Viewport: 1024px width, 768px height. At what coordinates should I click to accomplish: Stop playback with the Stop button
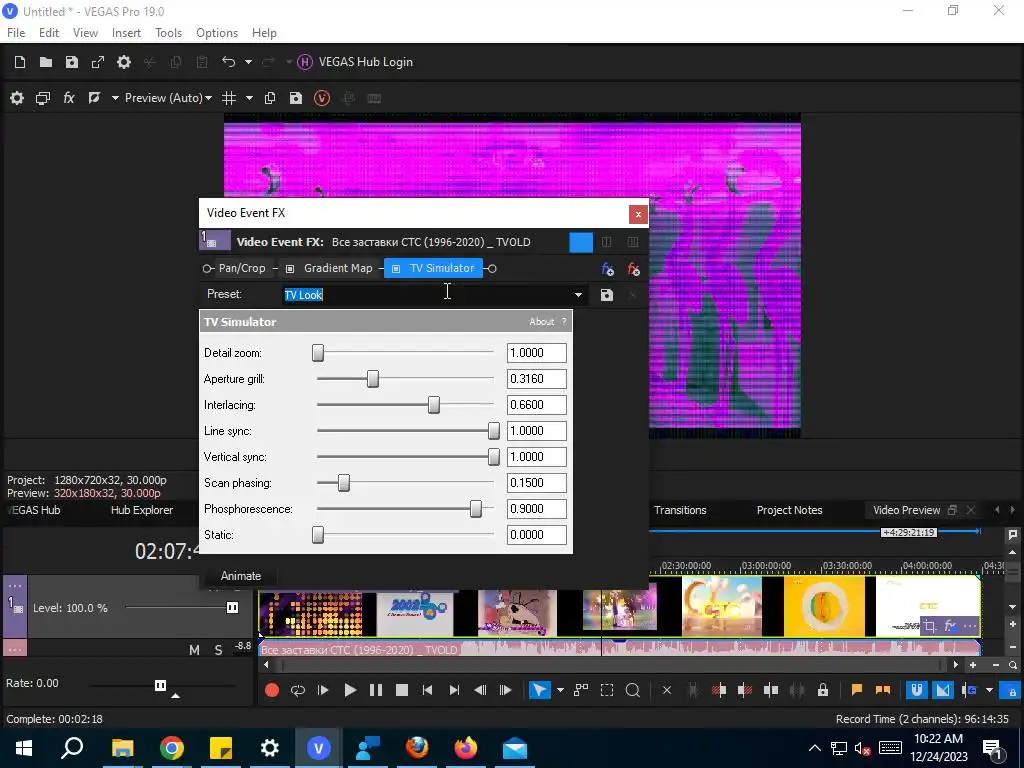tap(402, 690)
